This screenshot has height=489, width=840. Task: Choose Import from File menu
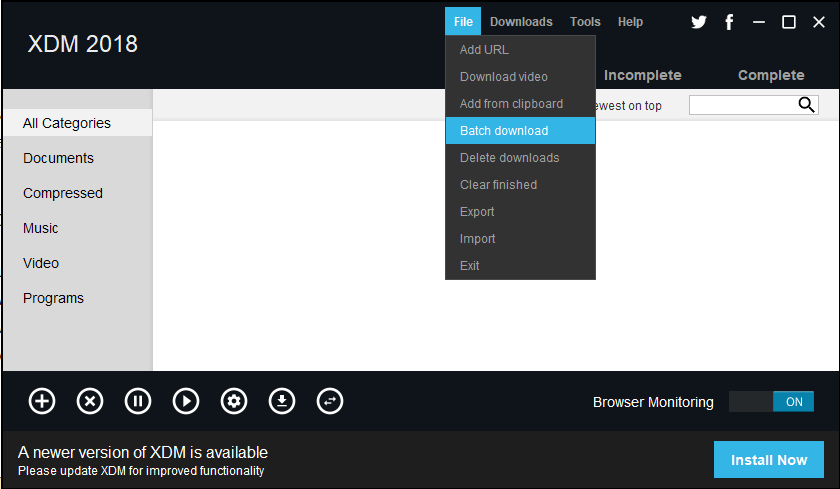[x=520, y=239]
